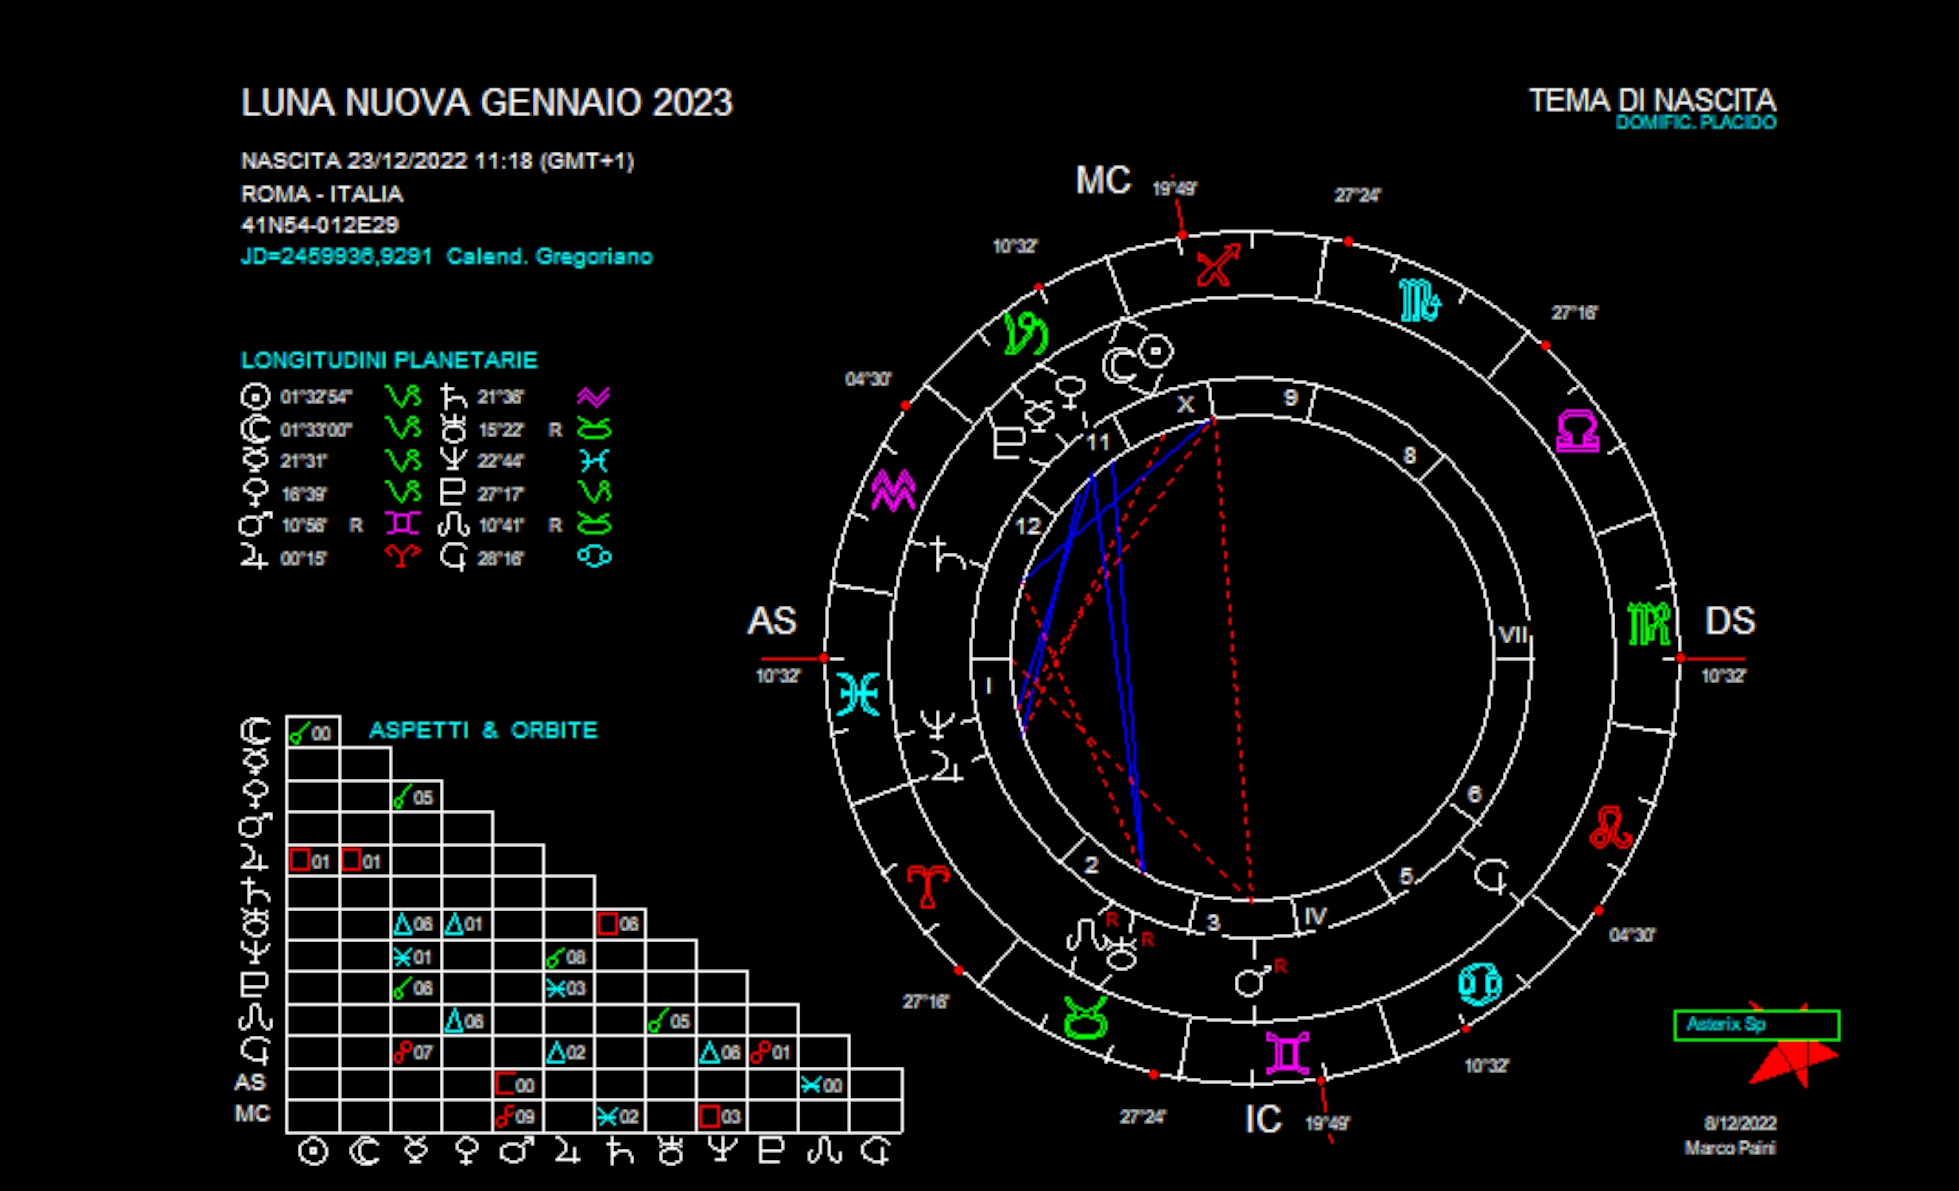
Task: Click the Neptune trident symbol in the wheel
Action: (937, 724)
